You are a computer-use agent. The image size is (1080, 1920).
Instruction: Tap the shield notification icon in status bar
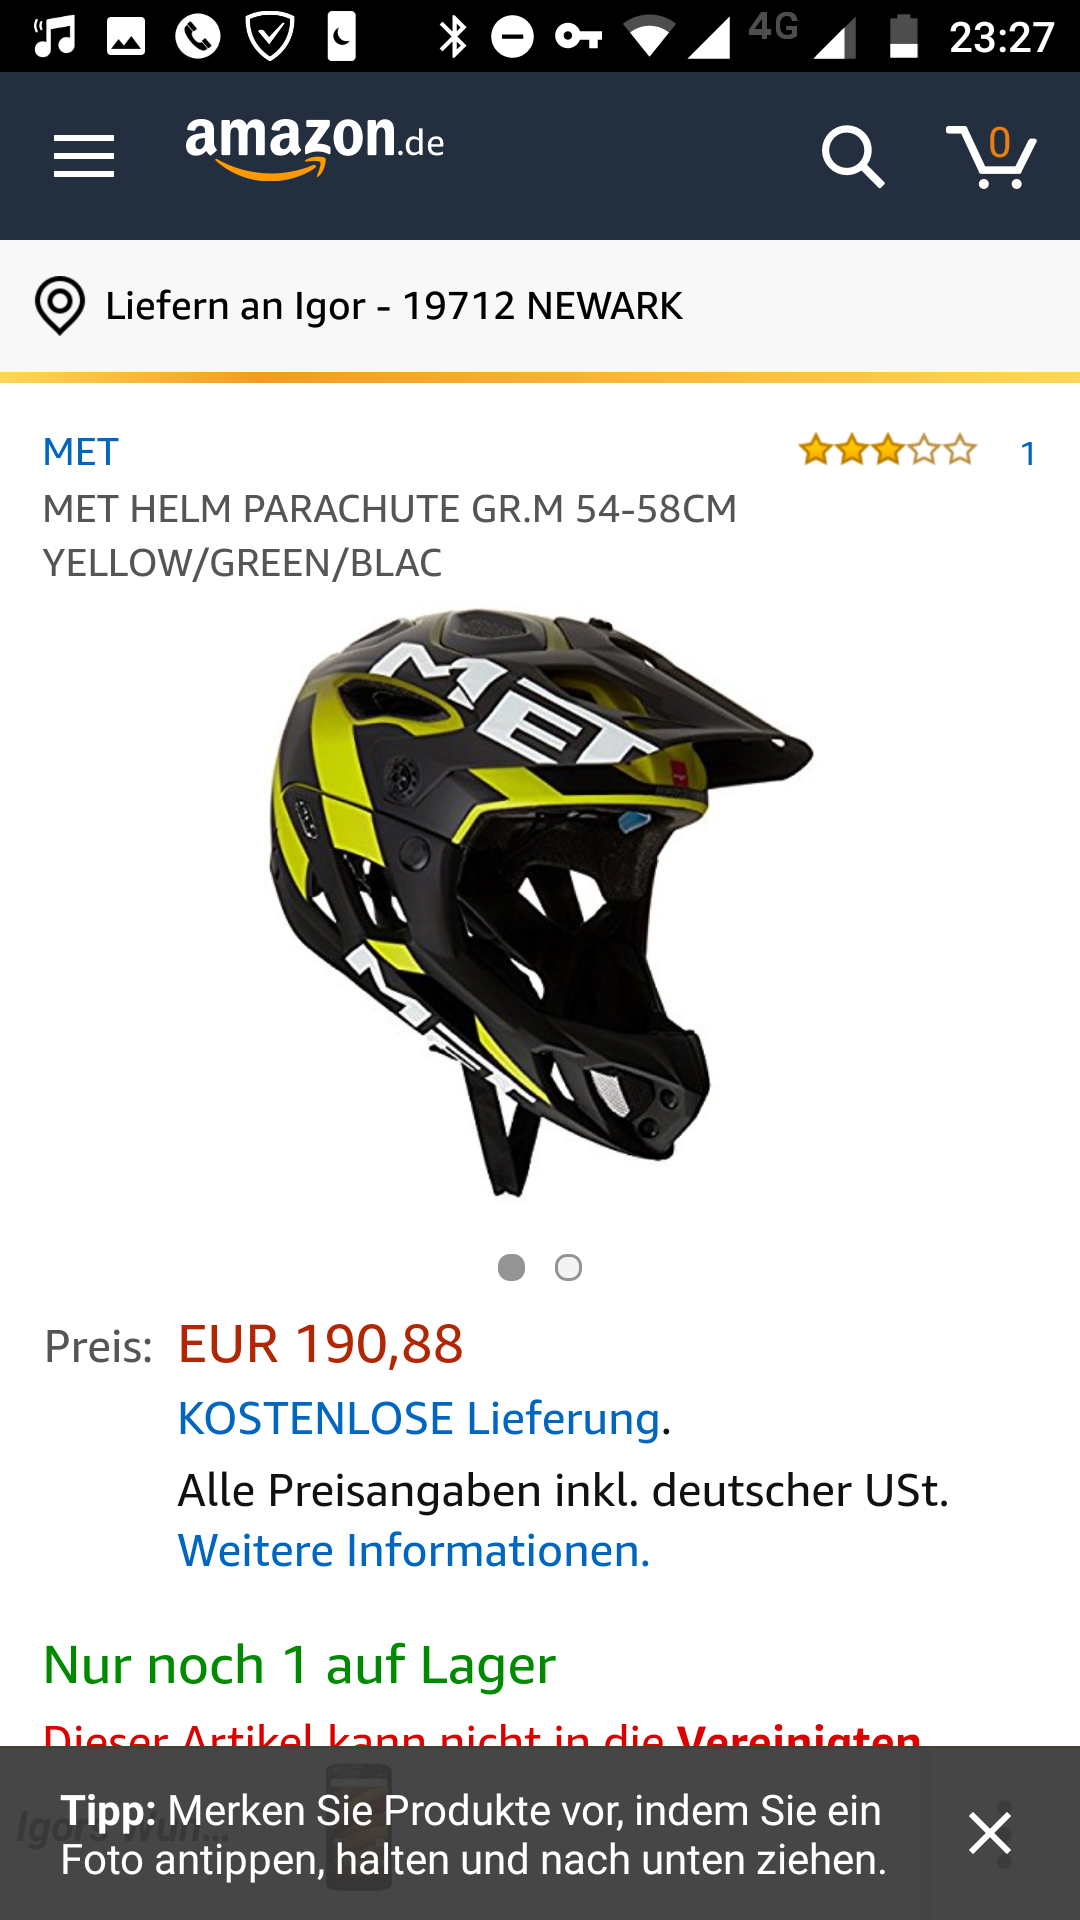pyautogui.click(x=270, y=37)
